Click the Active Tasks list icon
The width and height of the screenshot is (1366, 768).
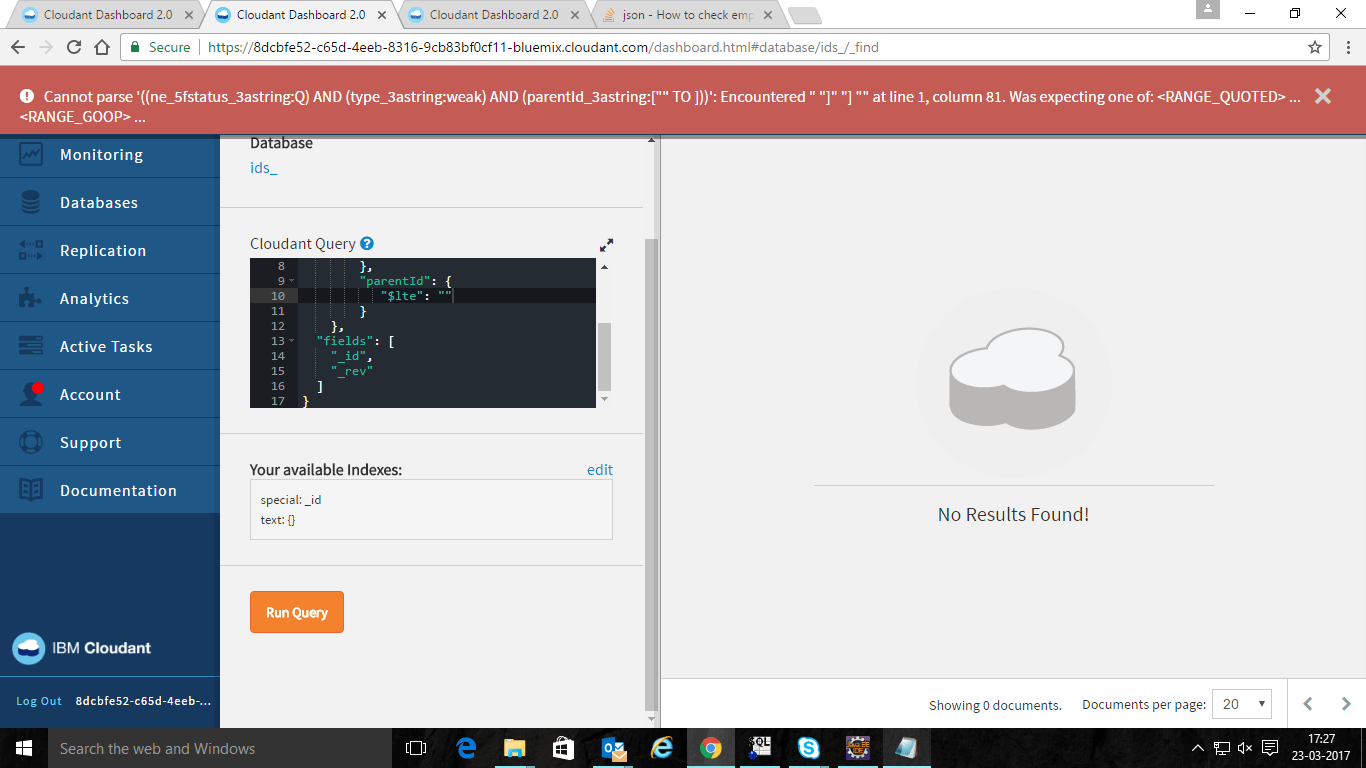pyautogui.click(x=31, y=347)
